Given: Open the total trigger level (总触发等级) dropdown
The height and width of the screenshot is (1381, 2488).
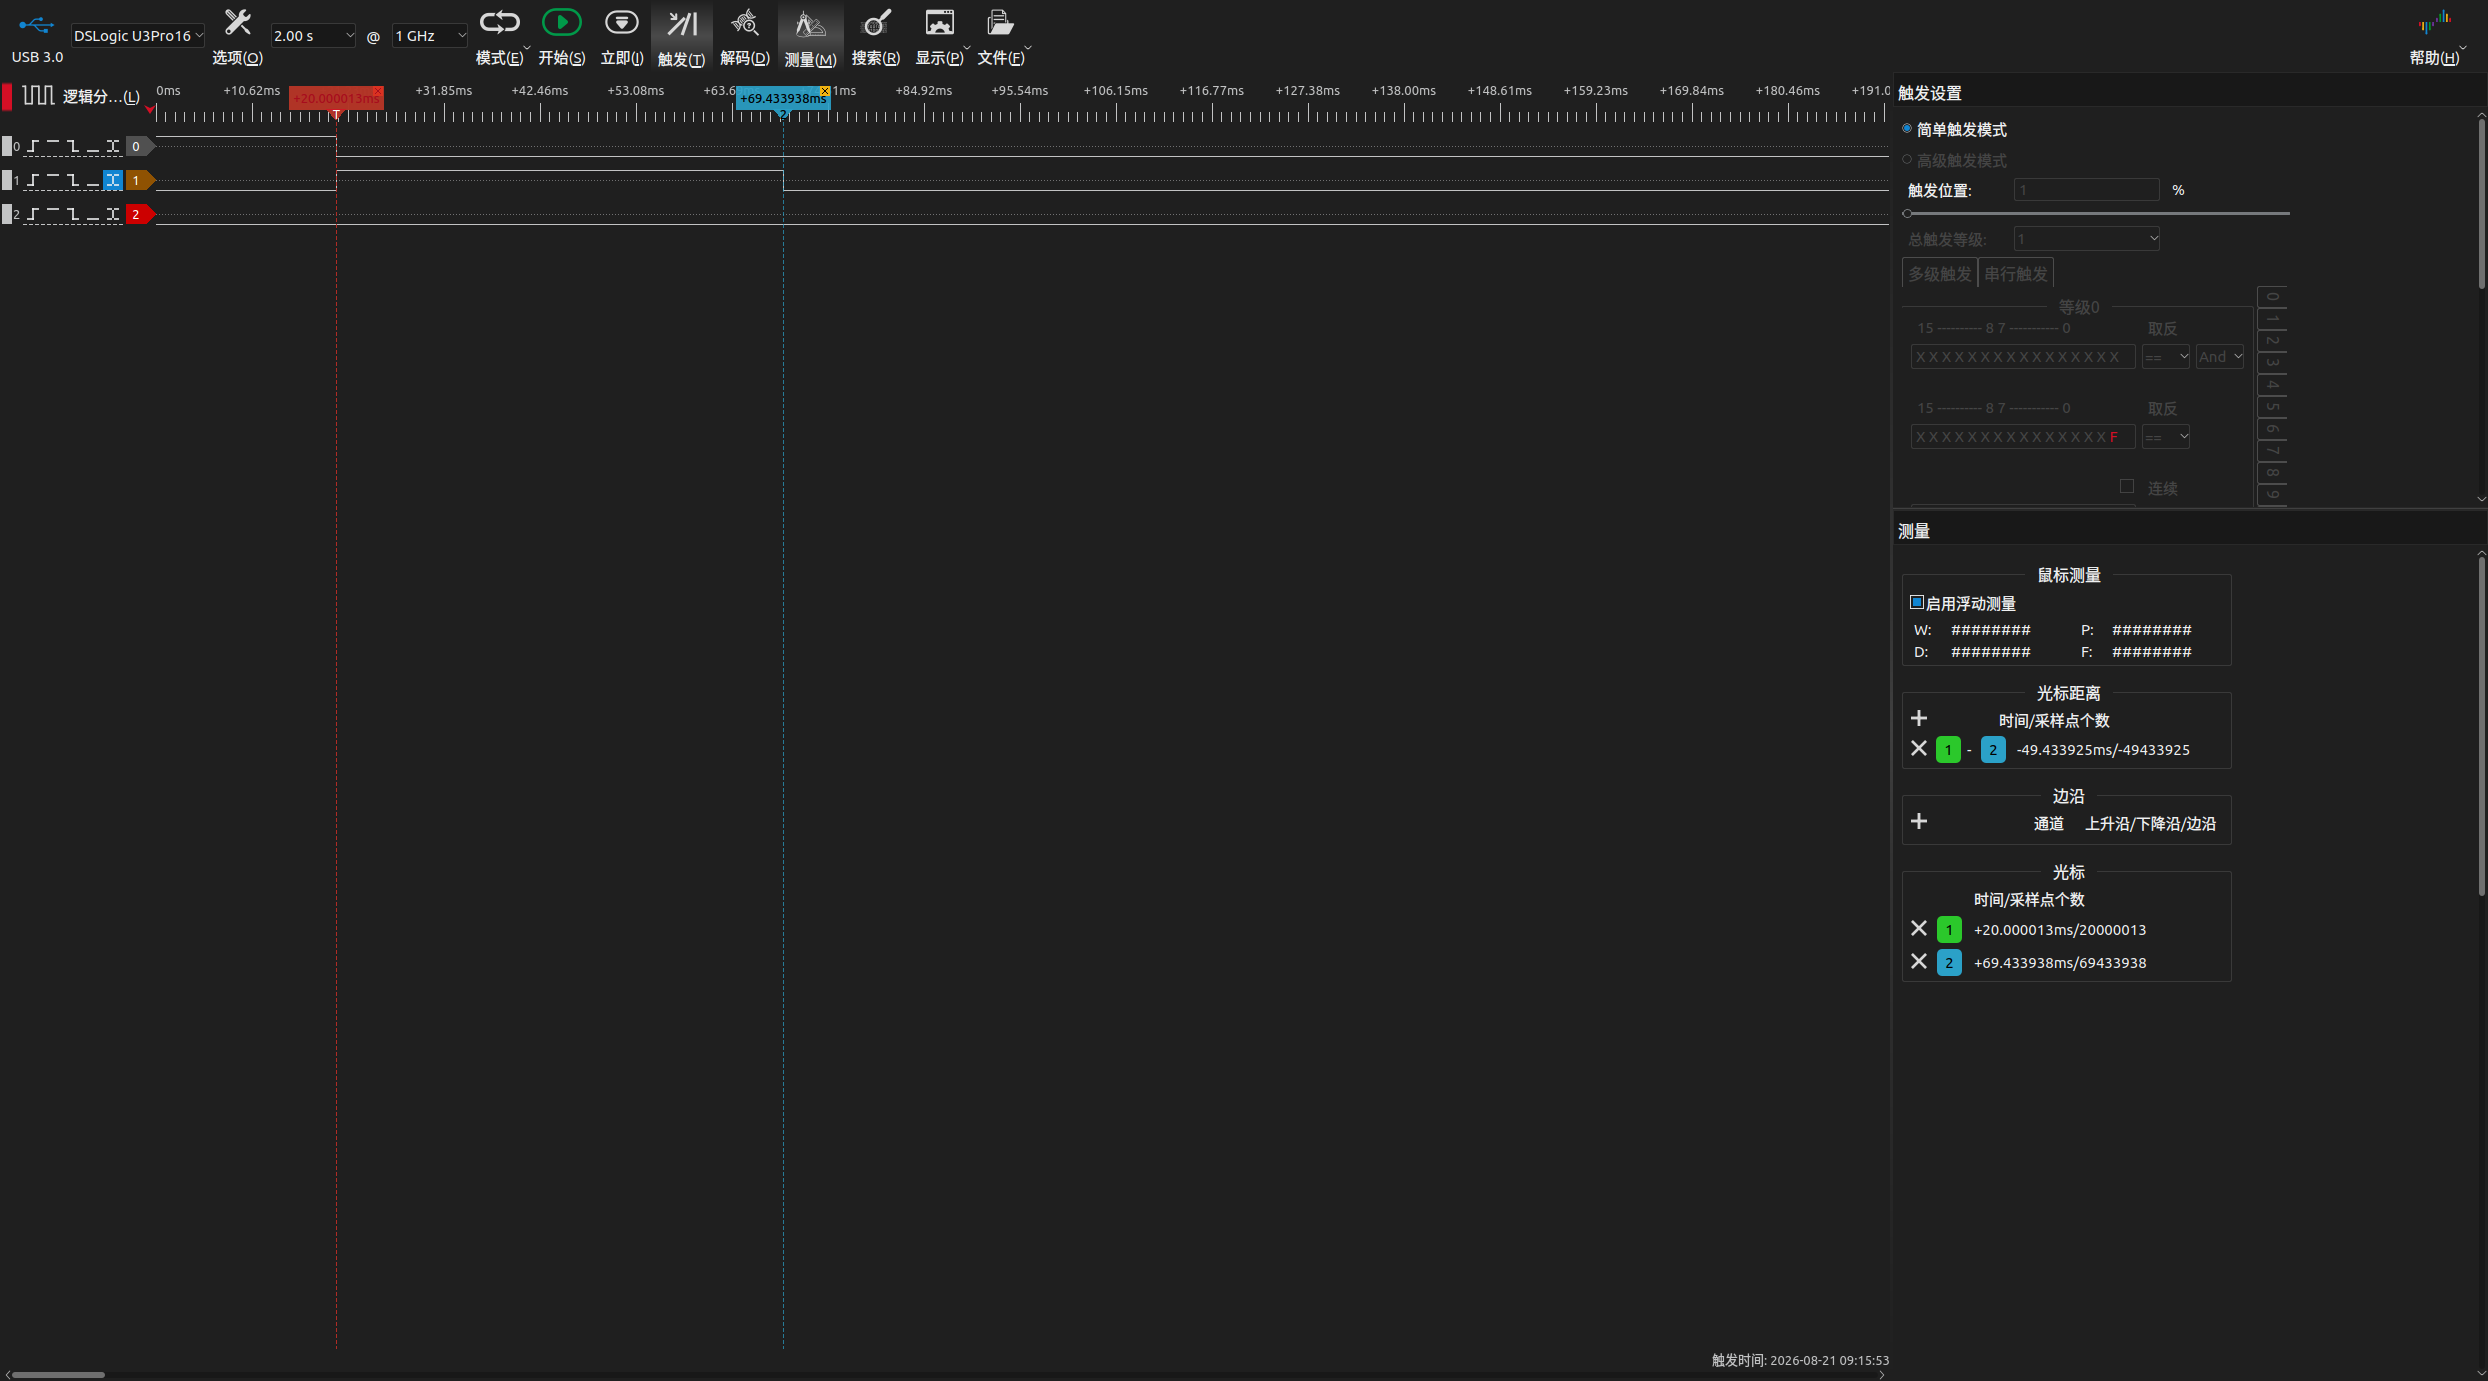Looking at the screenshot, I should click(x=2086, y=239).
